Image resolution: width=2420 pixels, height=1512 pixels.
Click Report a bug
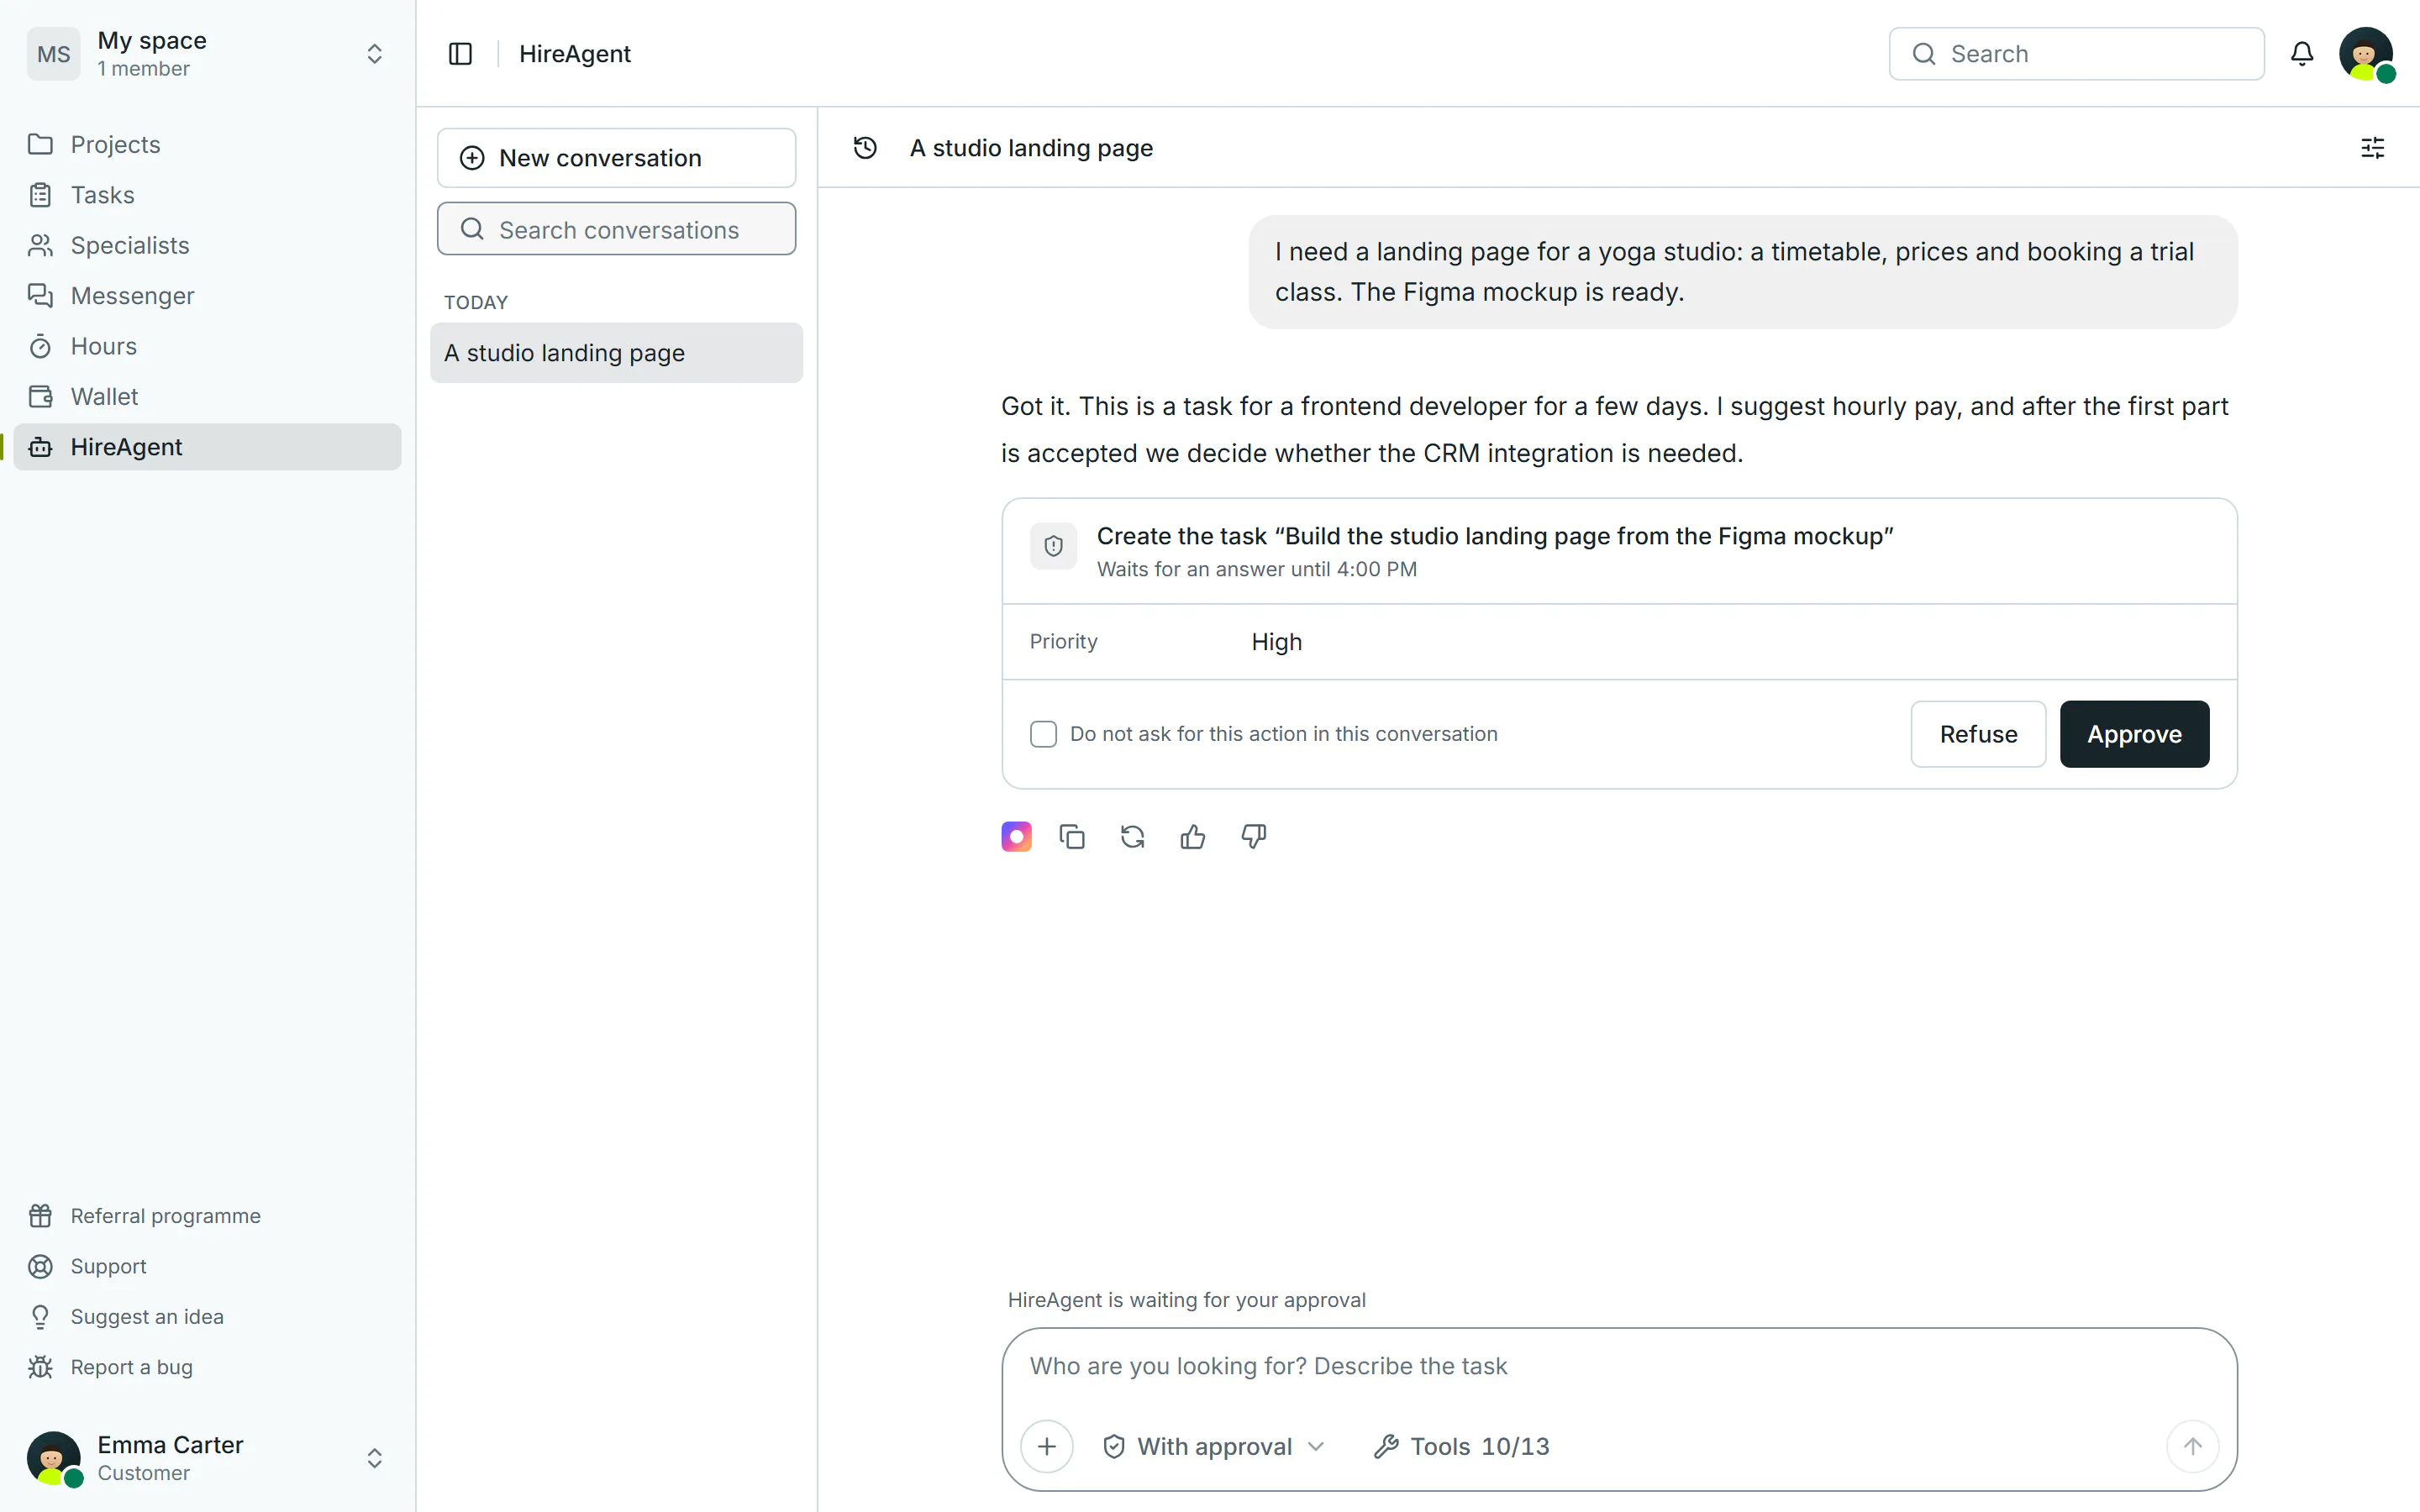click(x=207, y=1367)
